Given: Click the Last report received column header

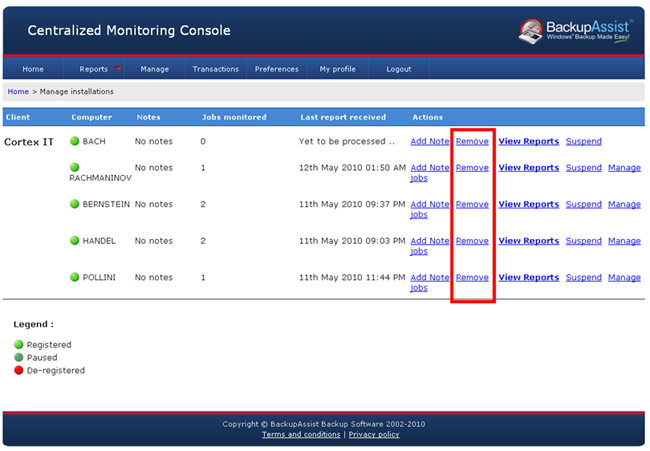Looking at the screenshot, I should (x=343, y=117).
